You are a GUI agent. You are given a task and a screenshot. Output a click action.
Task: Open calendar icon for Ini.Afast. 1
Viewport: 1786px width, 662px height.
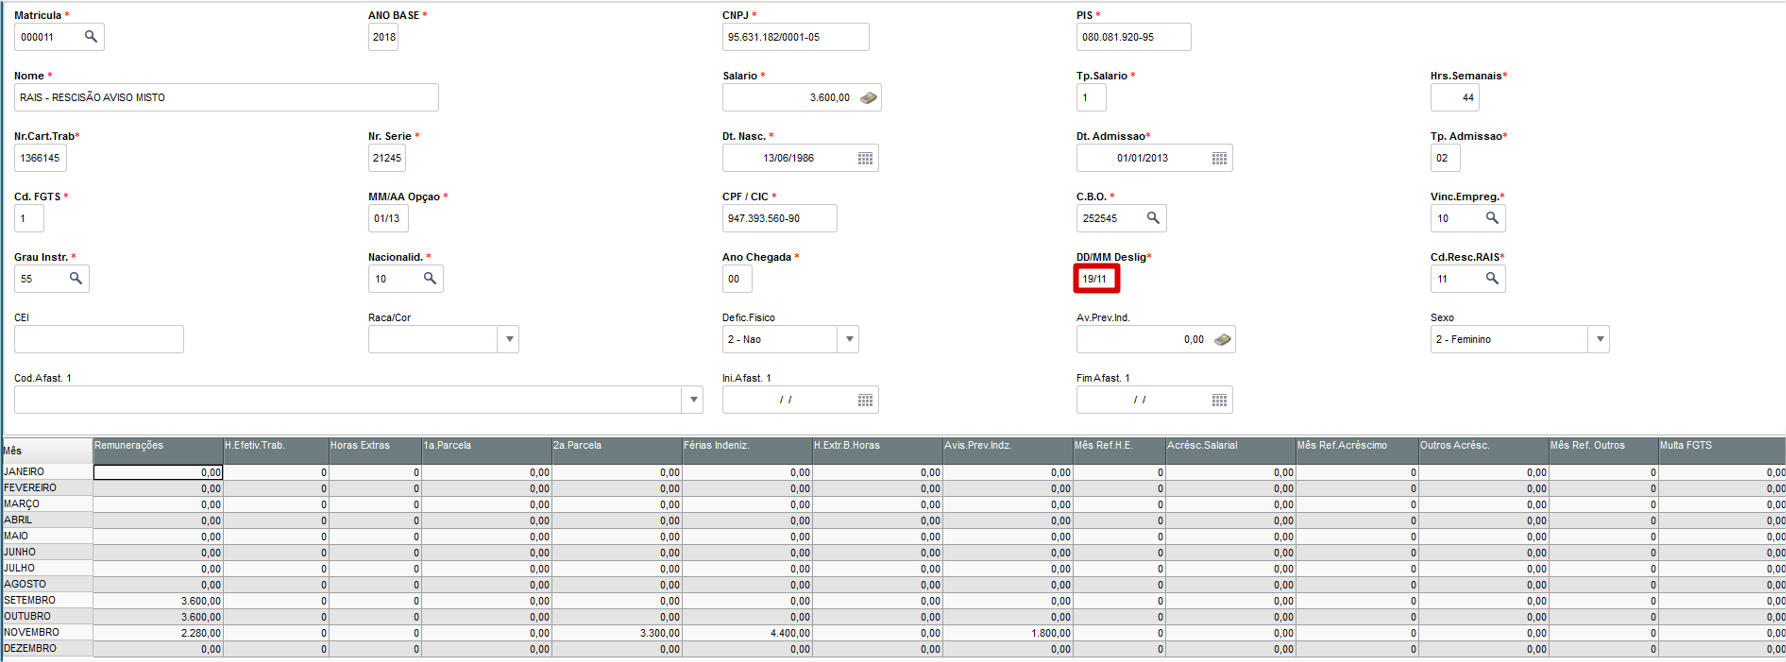(x=865, y=400)
